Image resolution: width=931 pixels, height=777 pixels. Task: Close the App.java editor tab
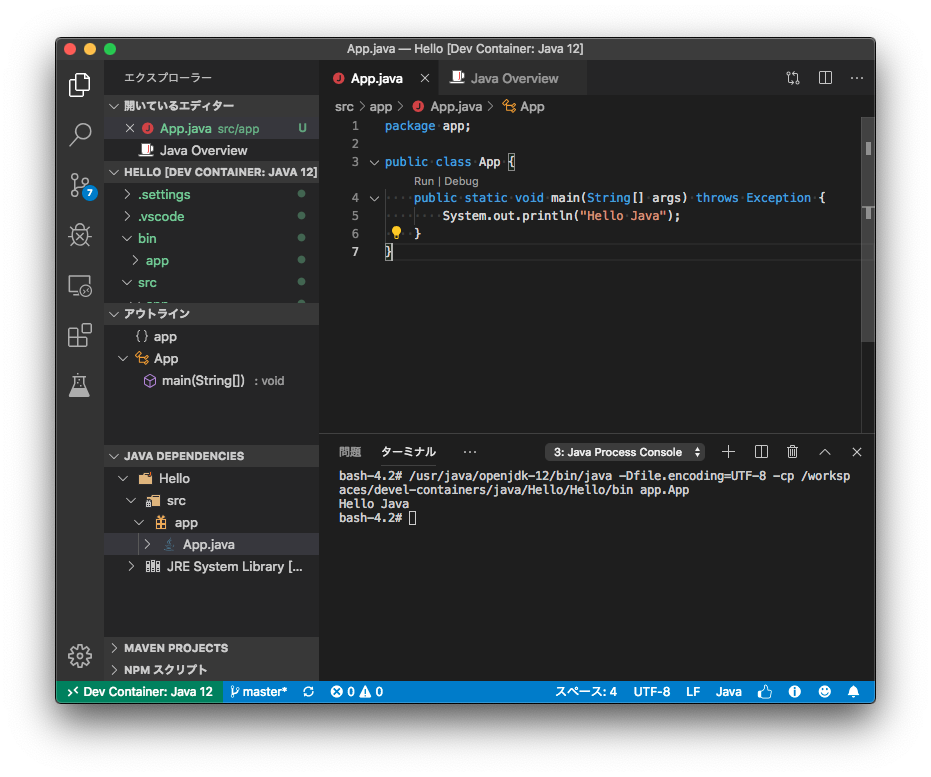click(x=425, y=78)
